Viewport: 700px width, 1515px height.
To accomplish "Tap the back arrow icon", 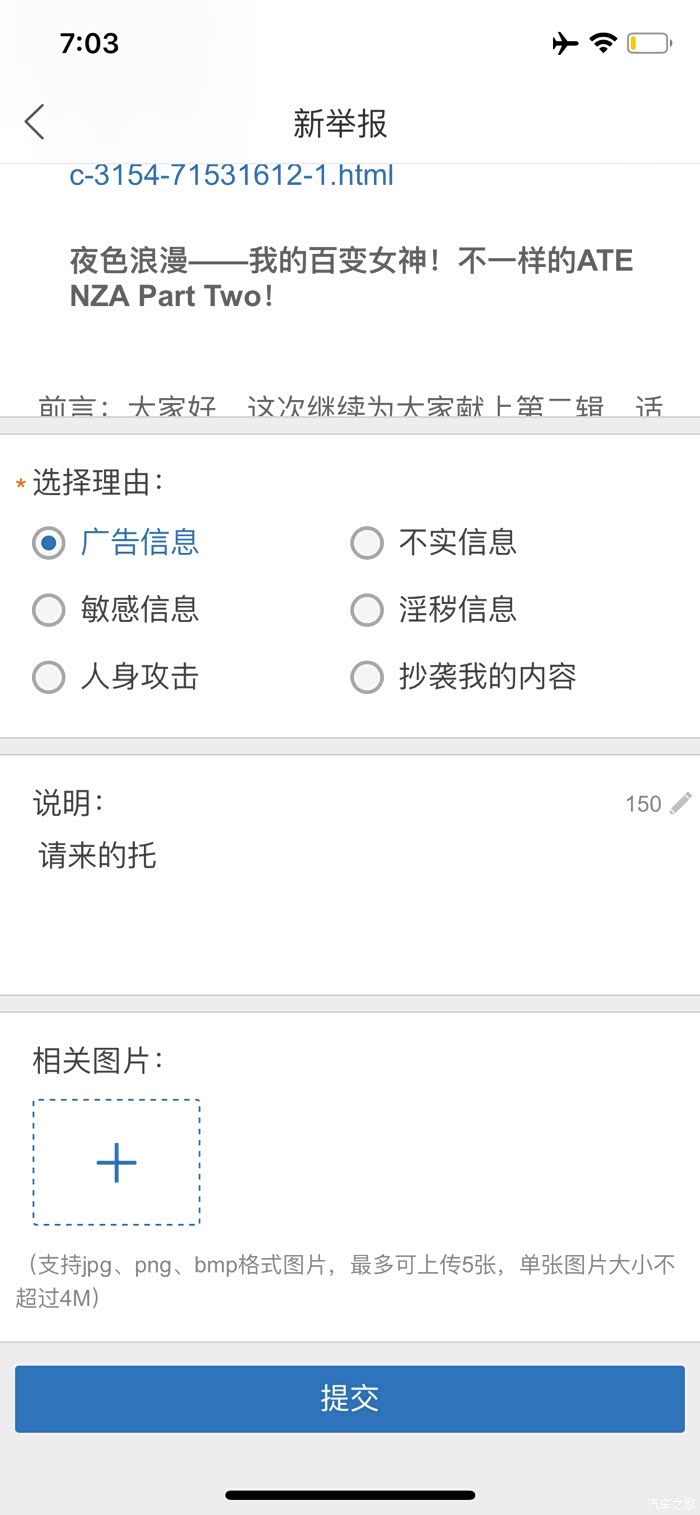I will (35, 123).
